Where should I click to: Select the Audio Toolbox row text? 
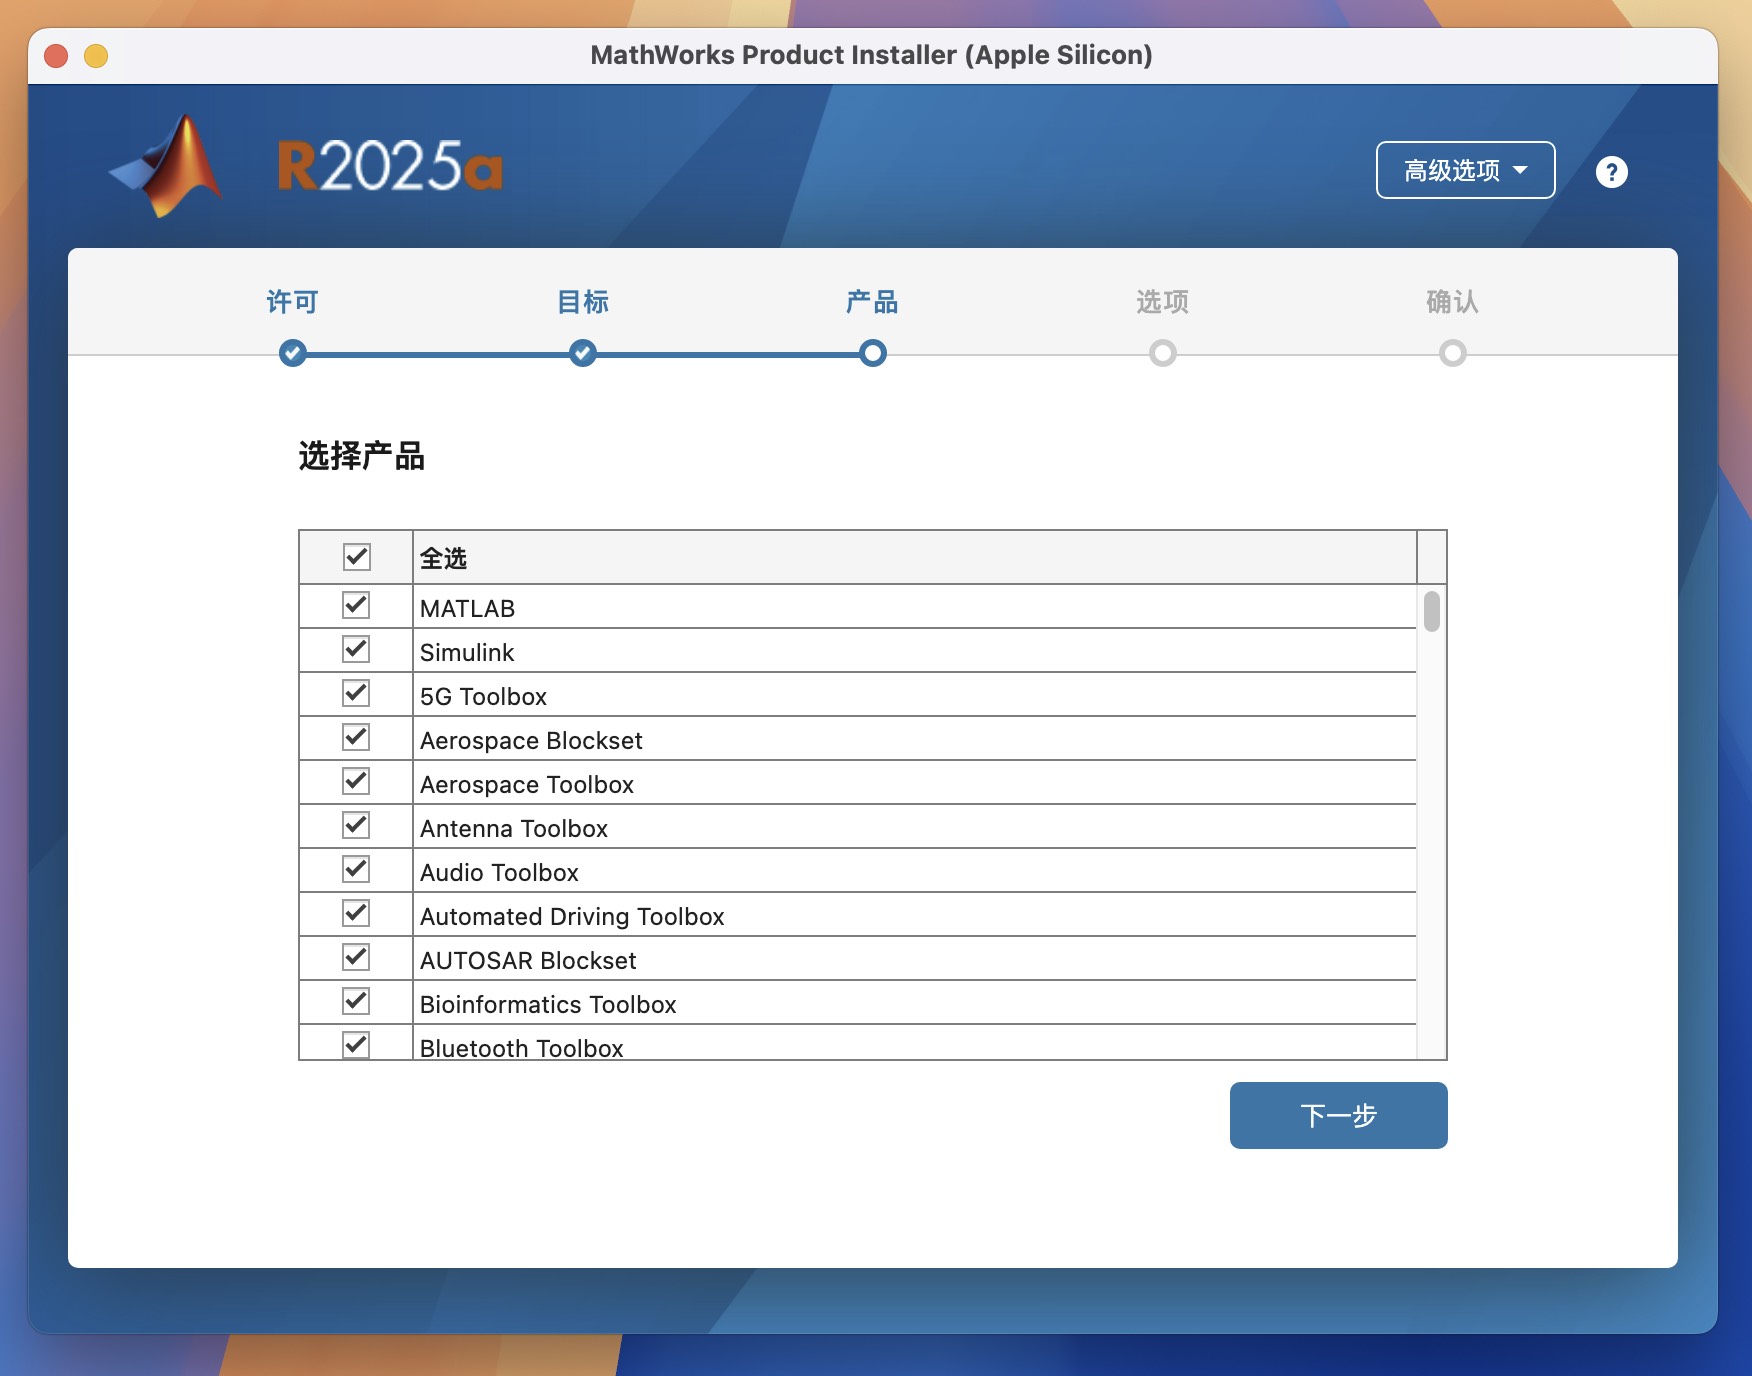click(499, 872)
